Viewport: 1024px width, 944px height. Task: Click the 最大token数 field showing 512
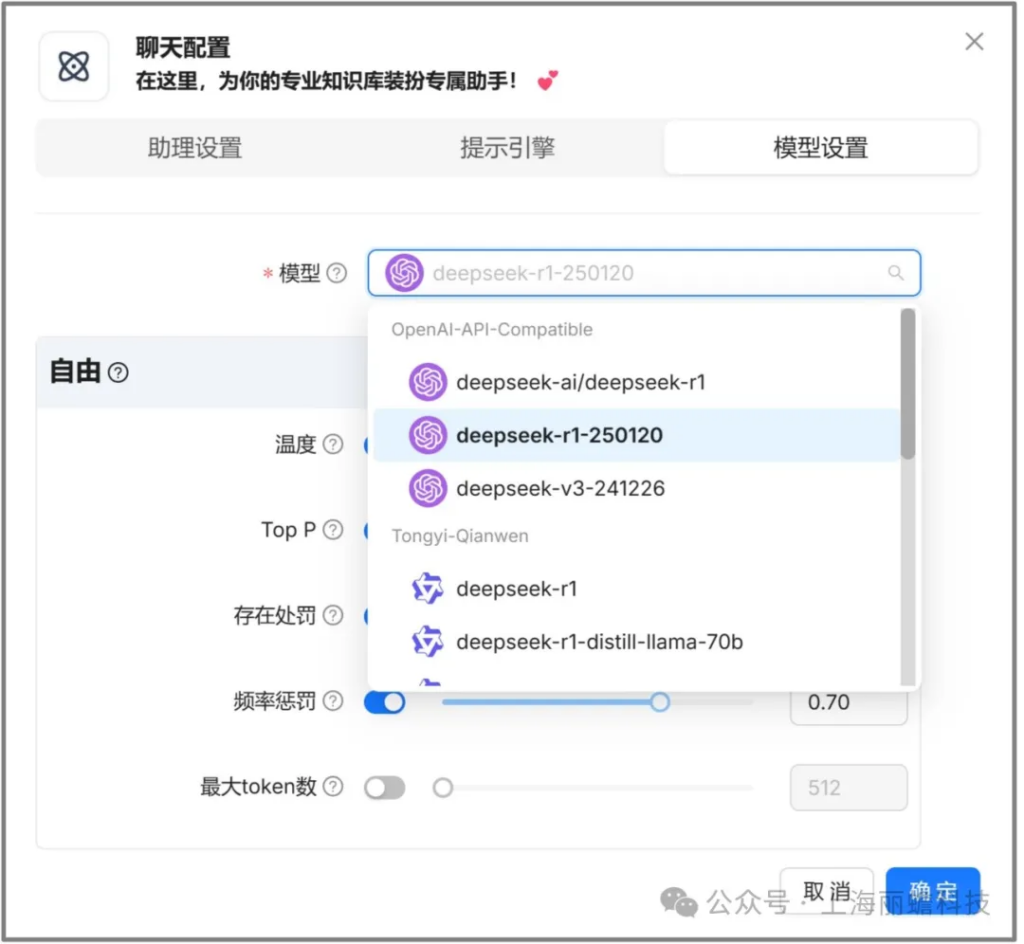pos(848,788)
